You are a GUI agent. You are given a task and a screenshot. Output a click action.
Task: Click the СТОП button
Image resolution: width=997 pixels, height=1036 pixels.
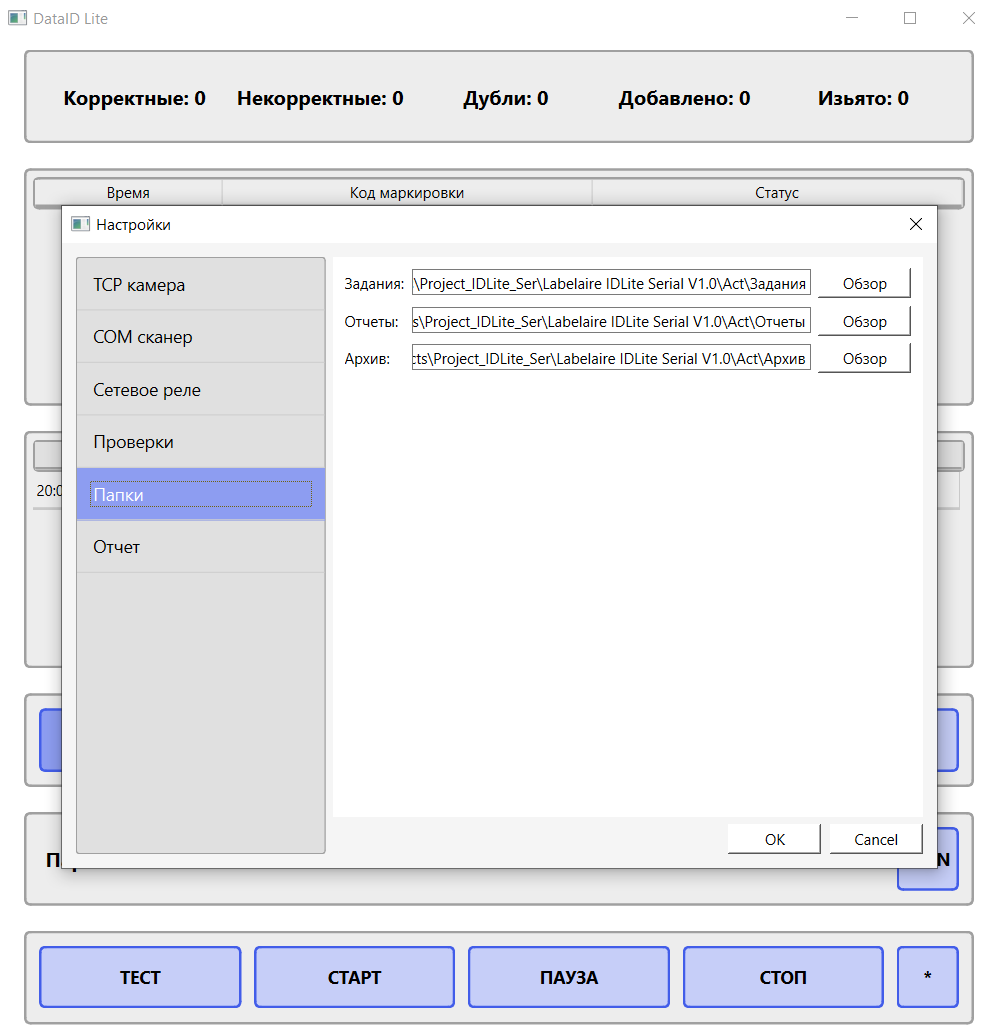tap(782, 977)
